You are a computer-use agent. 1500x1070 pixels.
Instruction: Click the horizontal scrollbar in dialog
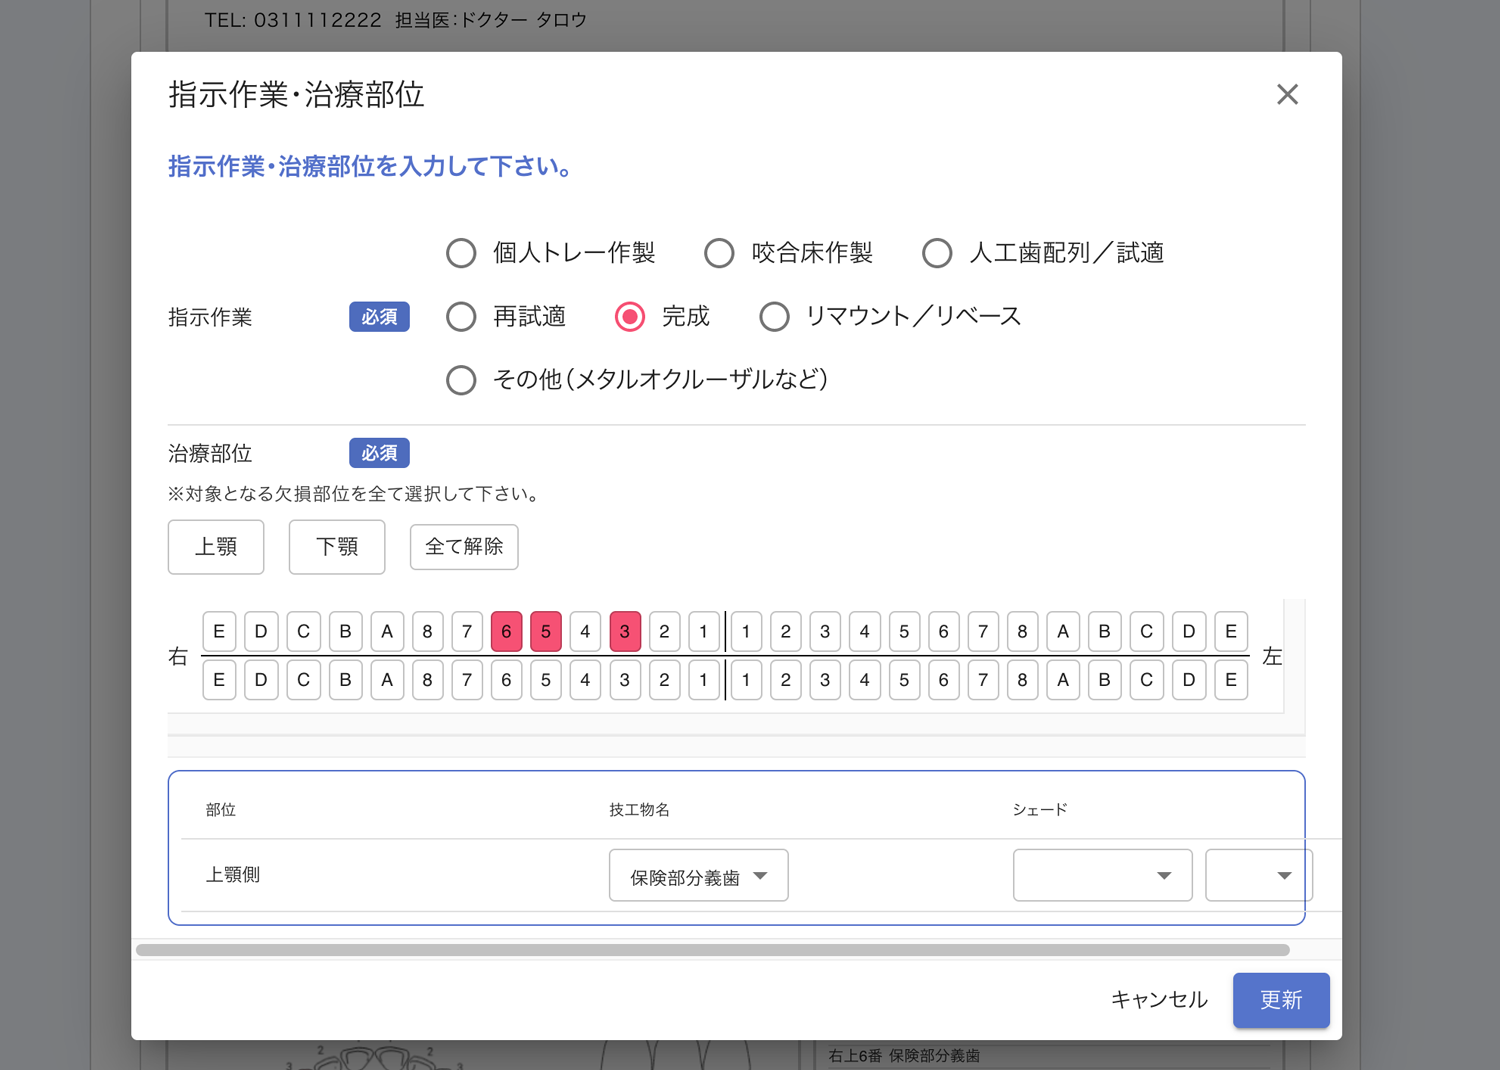pyautogui.click(x=712, y=950)
